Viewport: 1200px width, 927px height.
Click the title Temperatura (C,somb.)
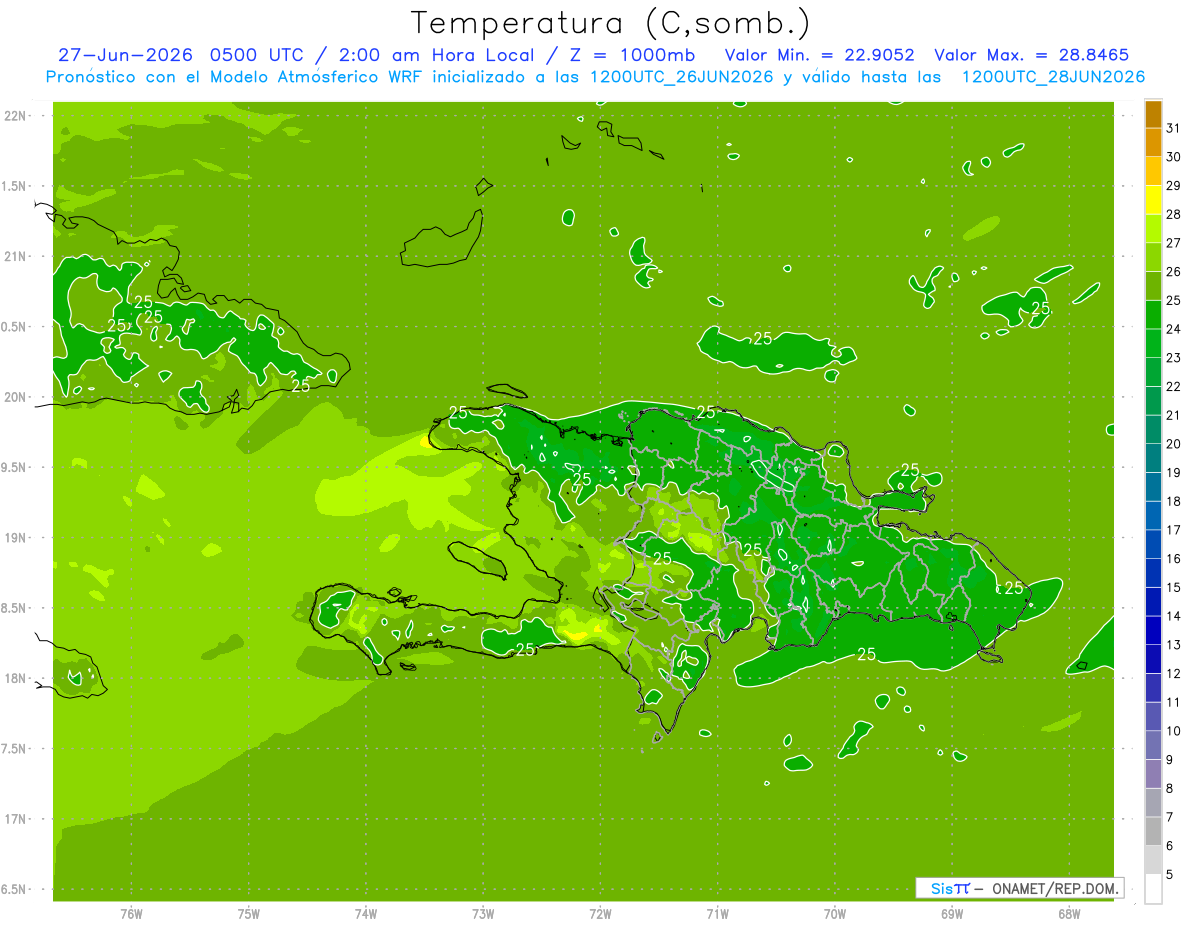[x=611, y=24]
